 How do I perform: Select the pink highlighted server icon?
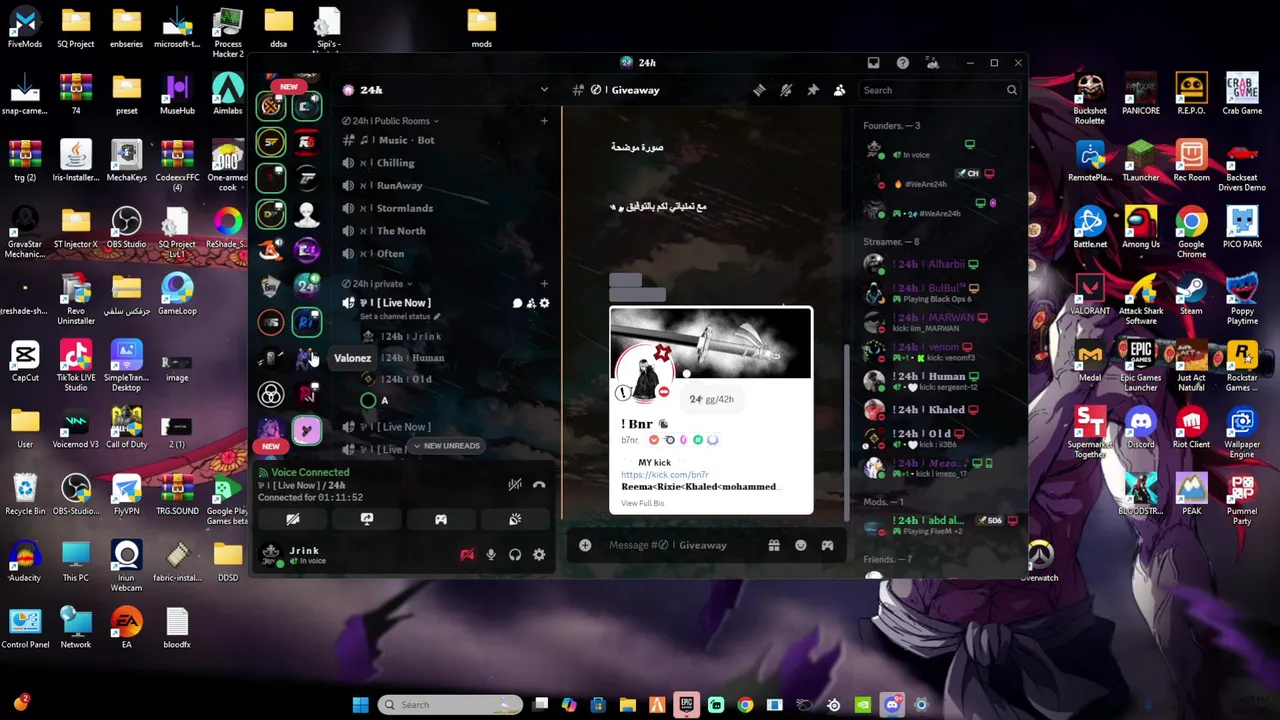tap(307, 430)
